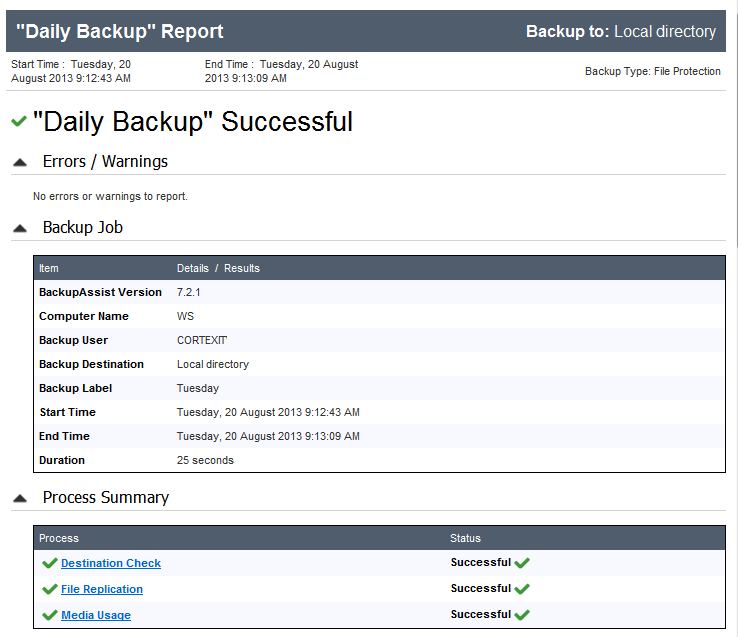Click the "Daily Backup" Report title in header

[120, 32]
